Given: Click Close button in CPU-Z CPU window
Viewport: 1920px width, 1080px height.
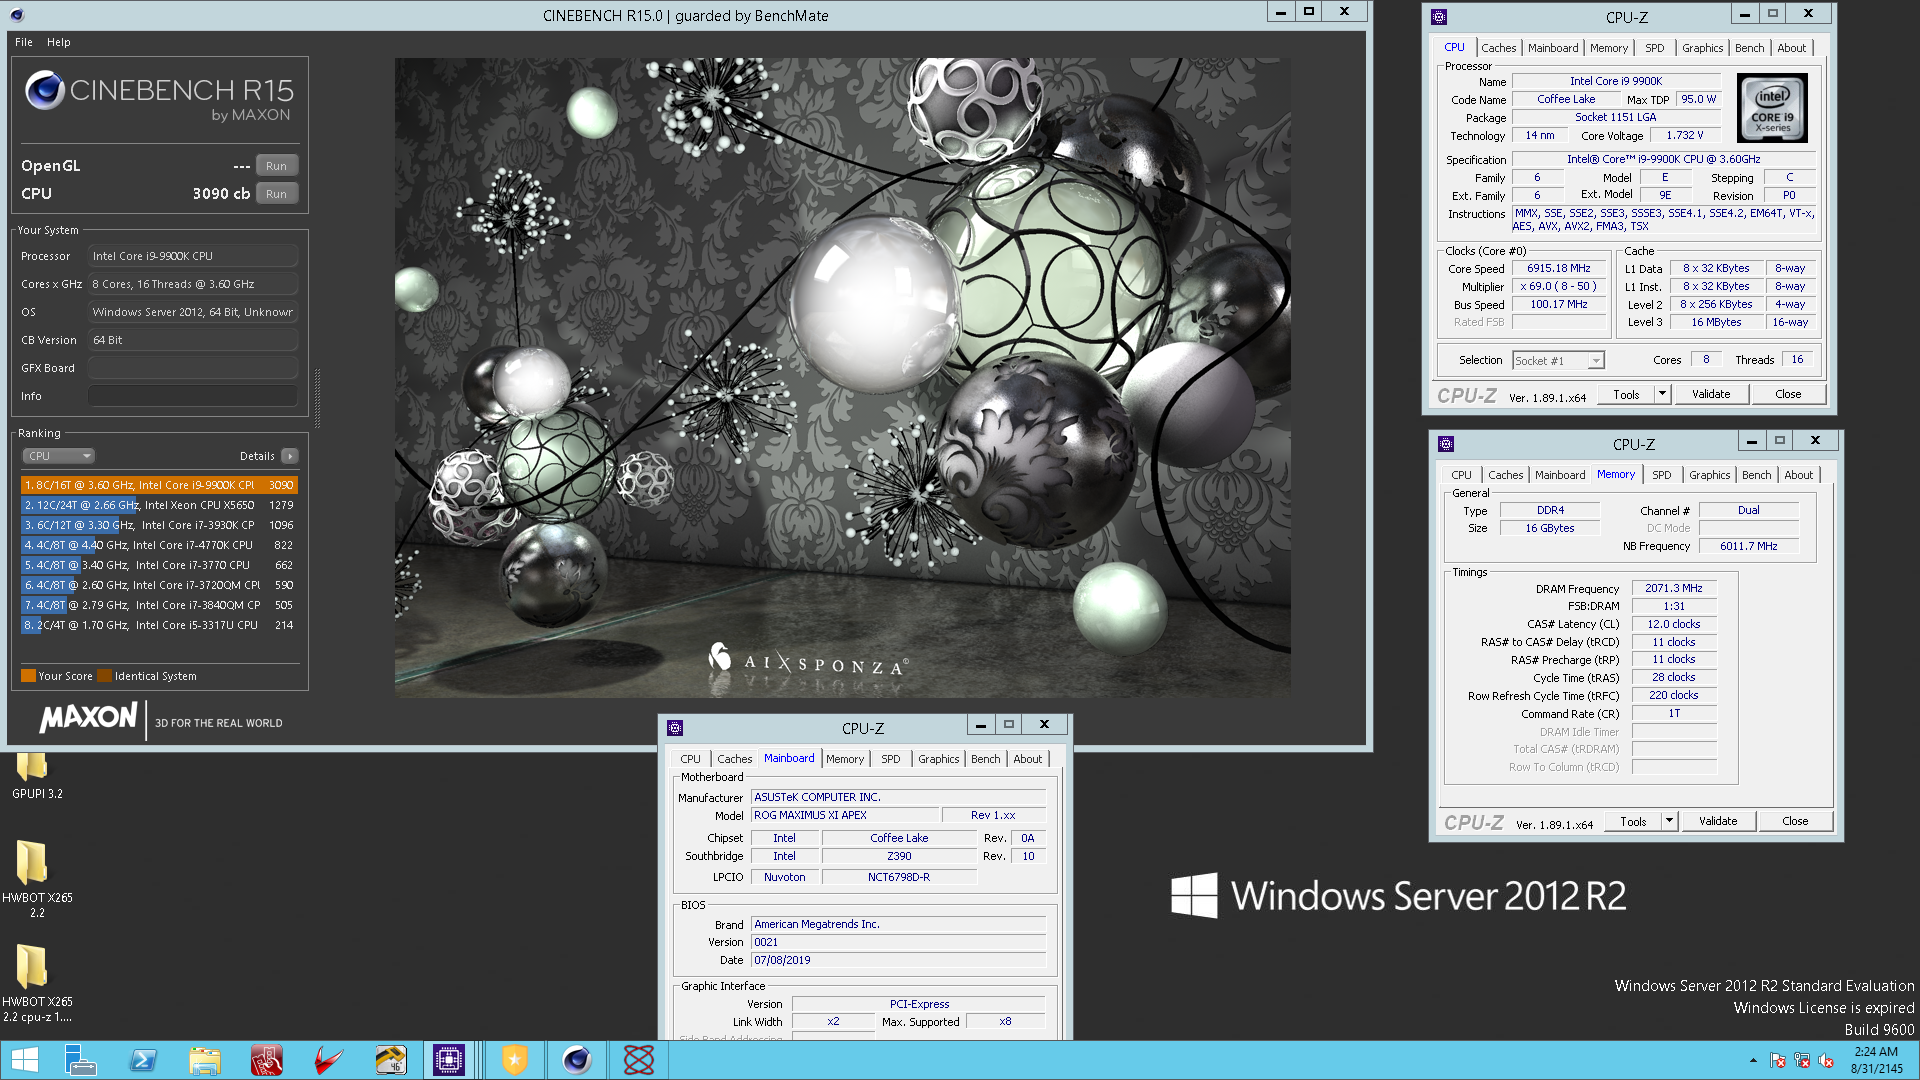Looking at the screenshot, I should pyautogui.click(x=1788, y=394).
